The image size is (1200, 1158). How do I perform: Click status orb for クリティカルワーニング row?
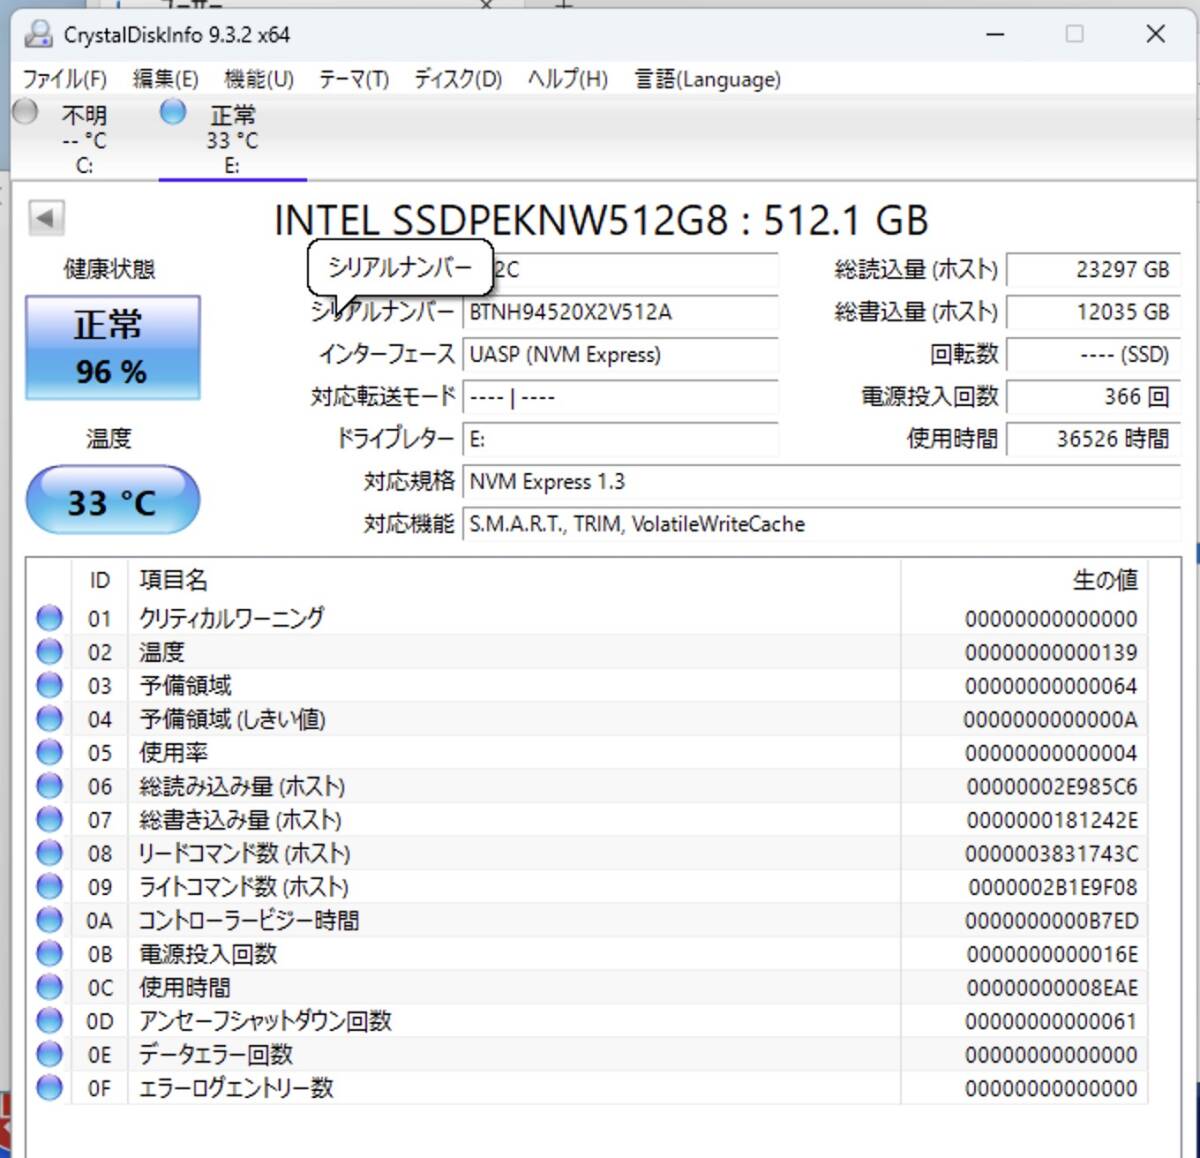coord(49,618)
